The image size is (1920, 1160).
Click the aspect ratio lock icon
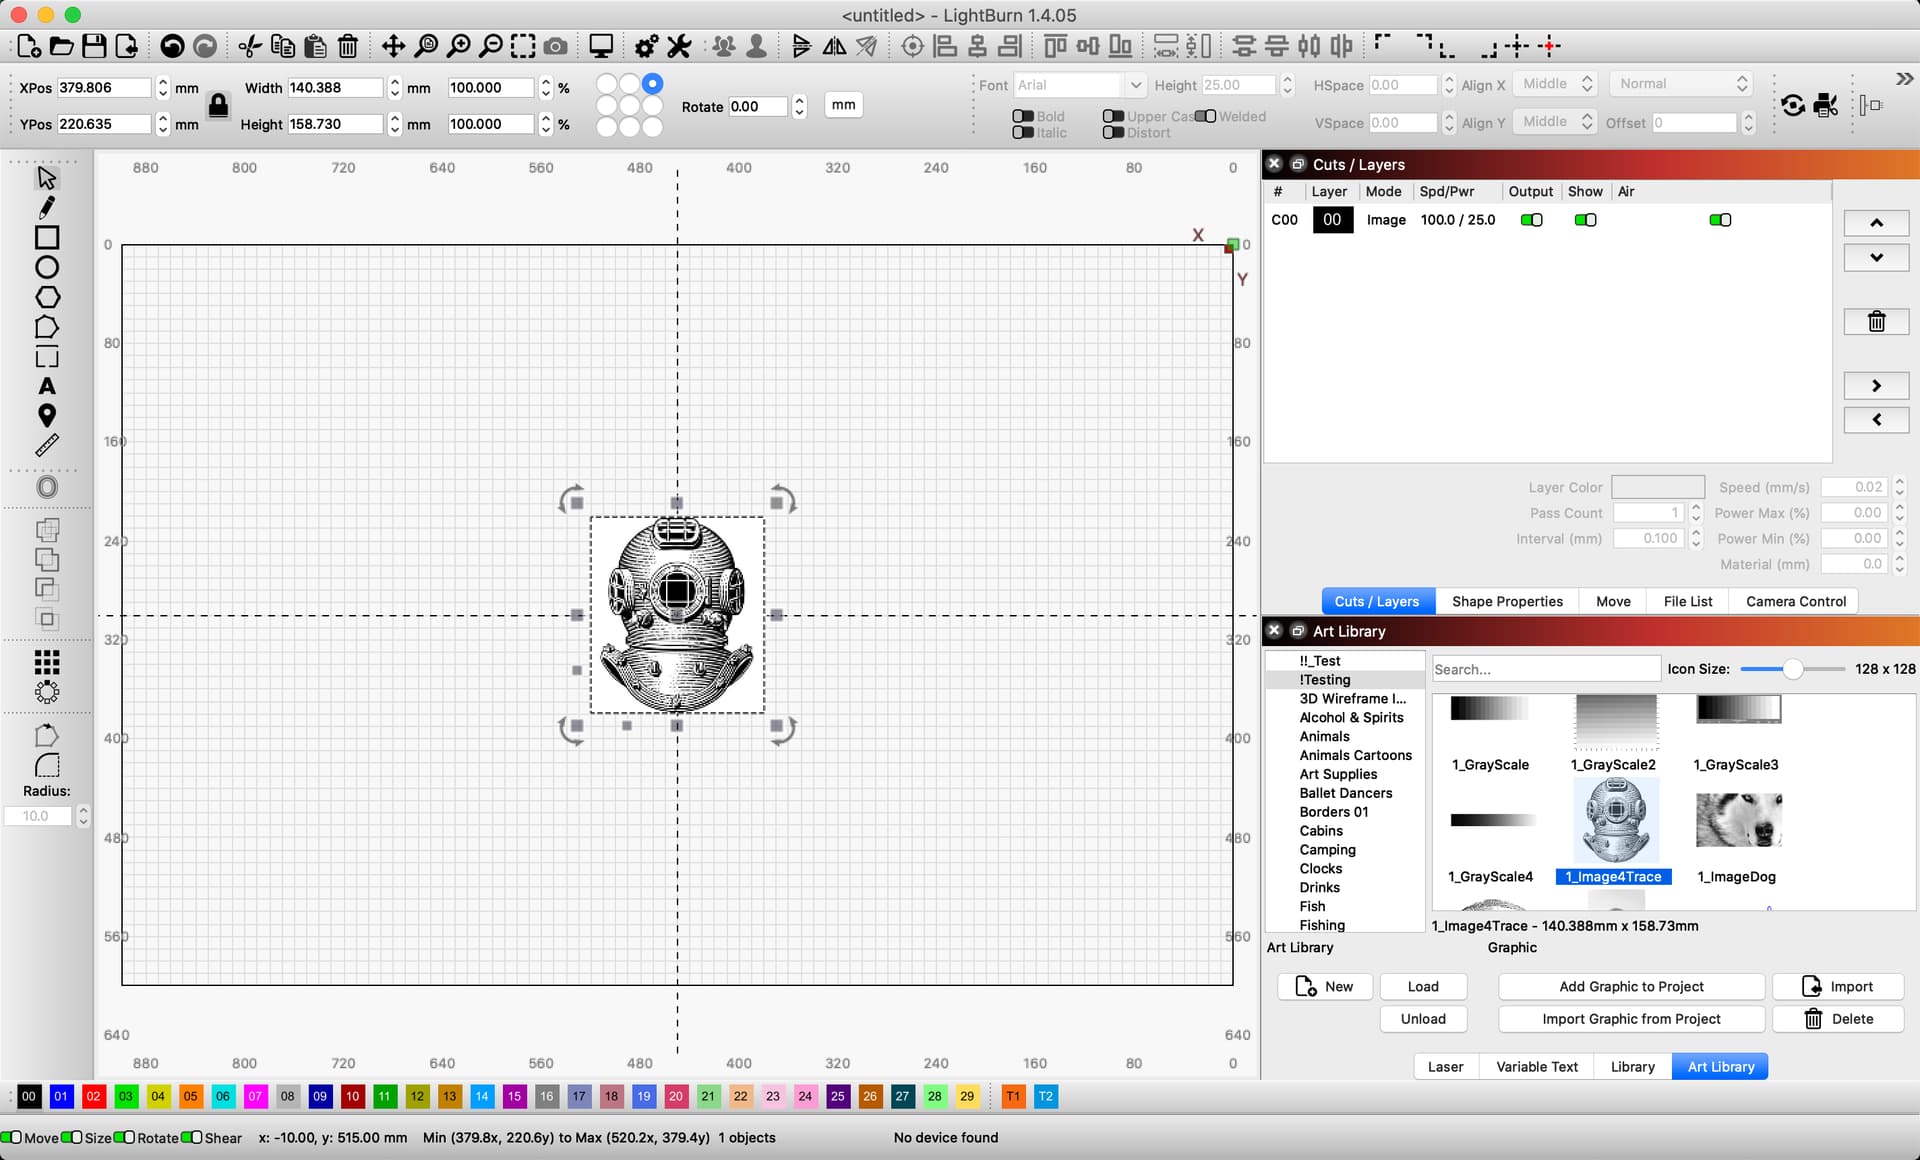(218, 105)
